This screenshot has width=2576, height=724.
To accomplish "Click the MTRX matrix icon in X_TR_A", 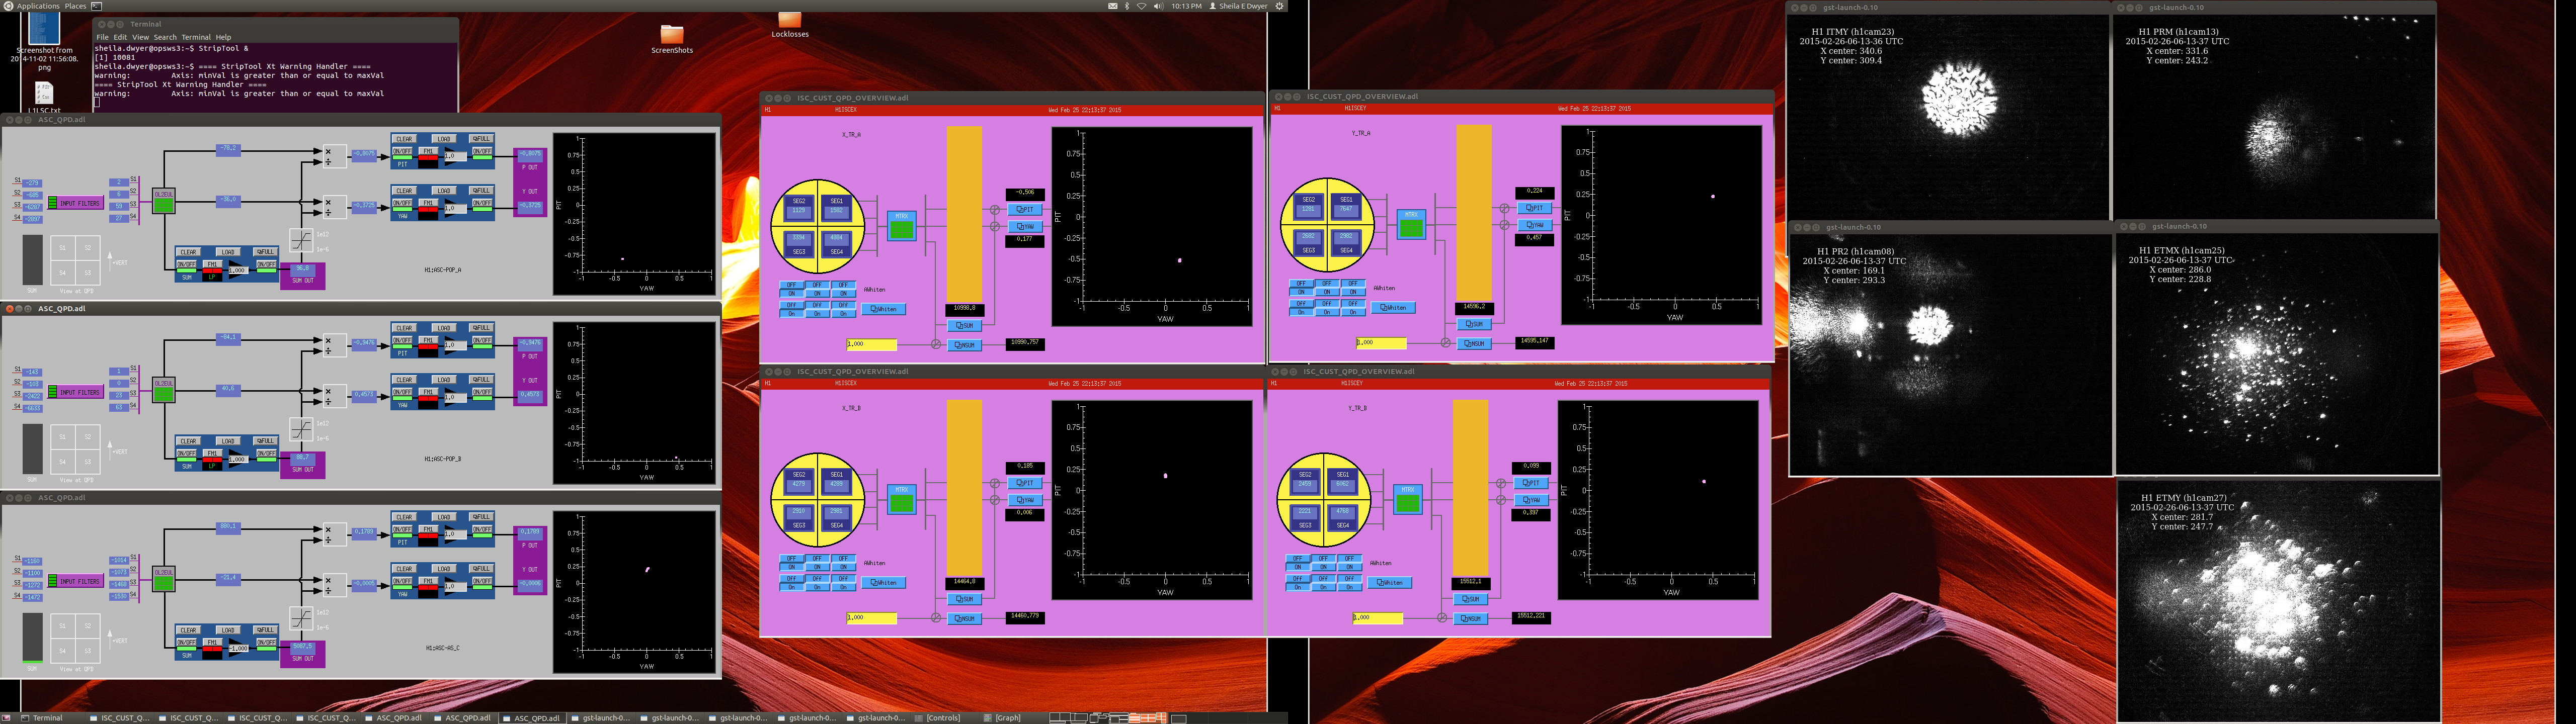I will 901,226.
